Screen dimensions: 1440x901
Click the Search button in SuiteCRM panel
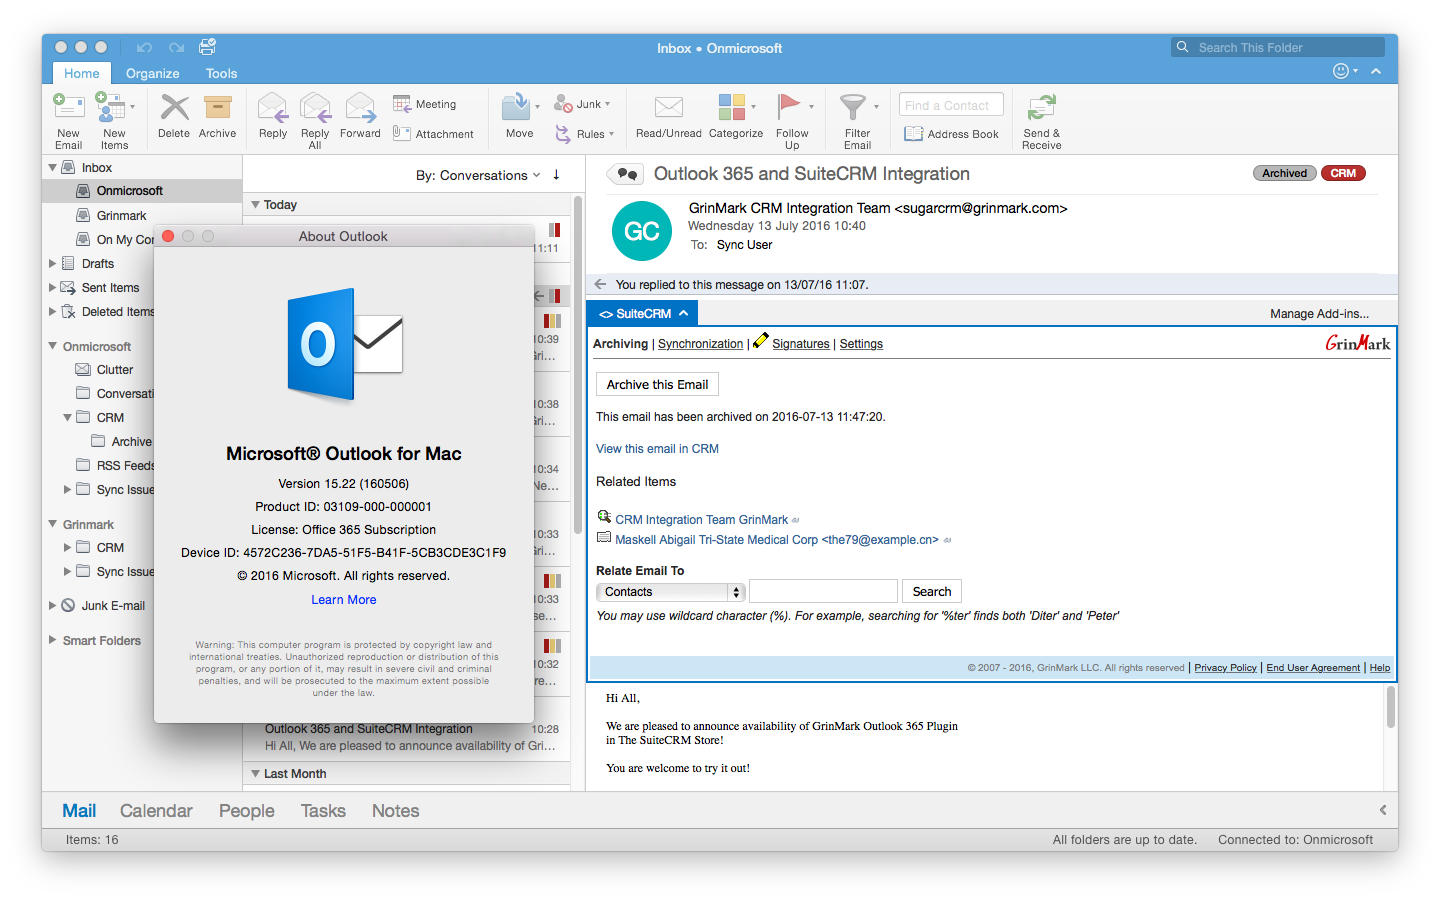932,592
